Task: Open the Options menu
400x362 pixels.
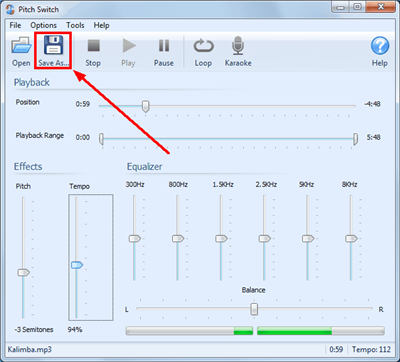Action: [x=44, y=25]
